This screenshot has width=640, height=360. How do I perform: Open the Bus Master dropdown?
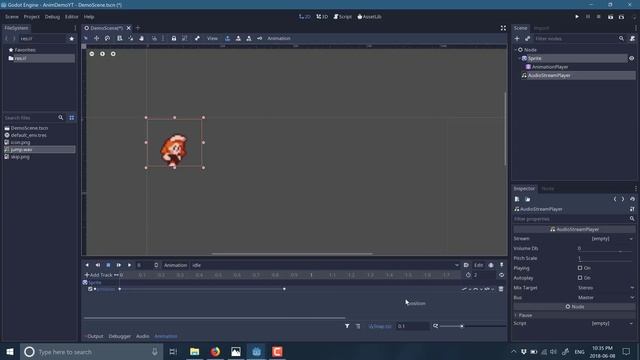(x=606, y=298)
